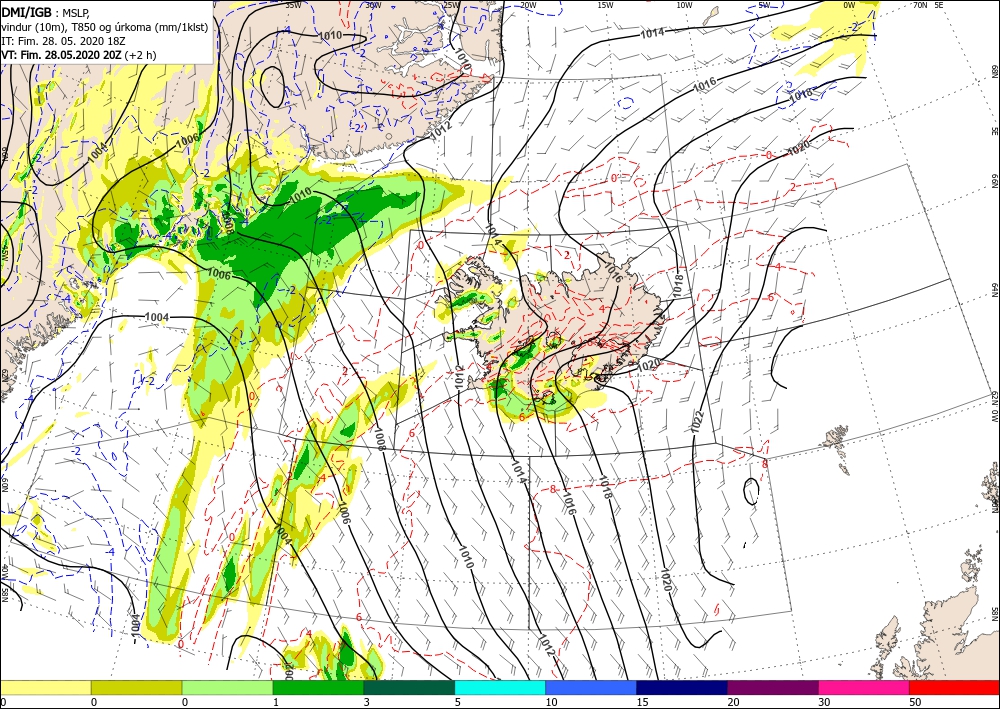This screenshot has height=709, width=1000.
Task: Click the '25W' longitude label at top
Action: 451,5
